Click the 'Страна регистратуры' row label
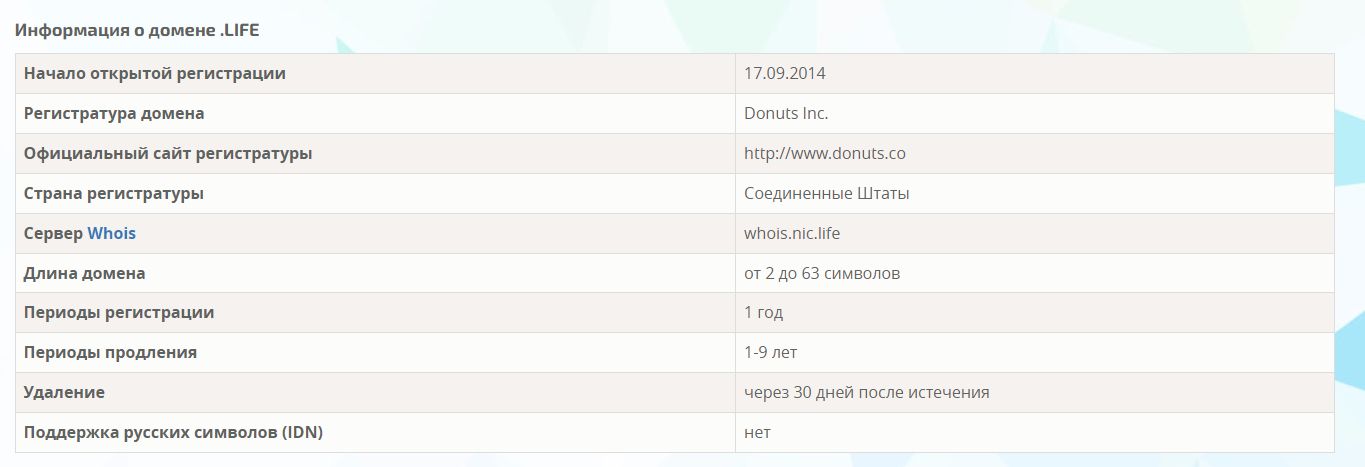This screenshot has width=1365, height=467. coord(114,193)
